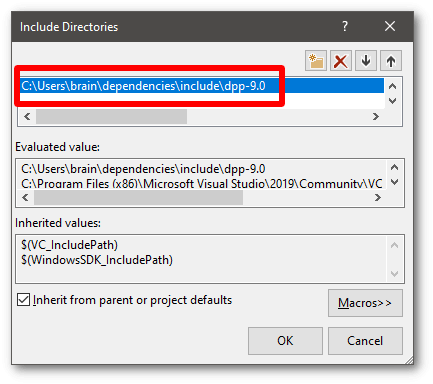The image size is (433, 384).
Task: Expand the Macros>> panel
Action: coord(365,303)
